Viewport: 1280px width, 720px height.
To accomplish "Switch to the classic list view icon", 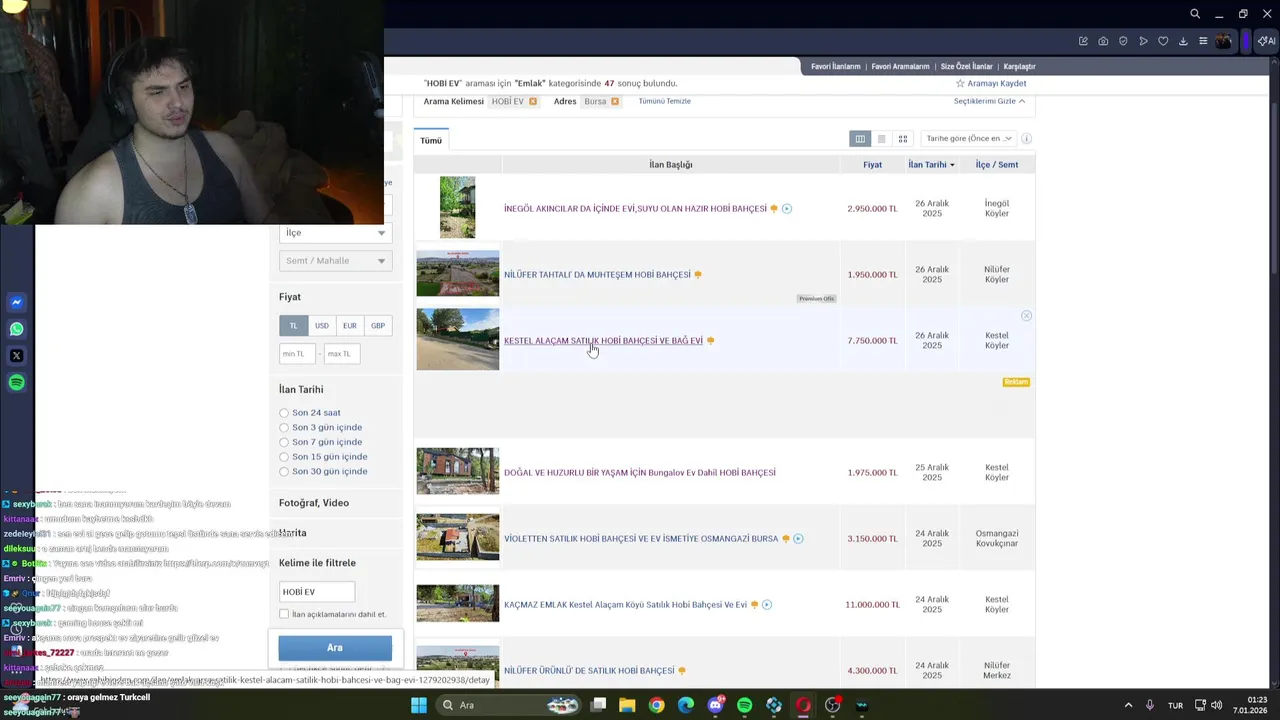I will [x=881, y=139].
